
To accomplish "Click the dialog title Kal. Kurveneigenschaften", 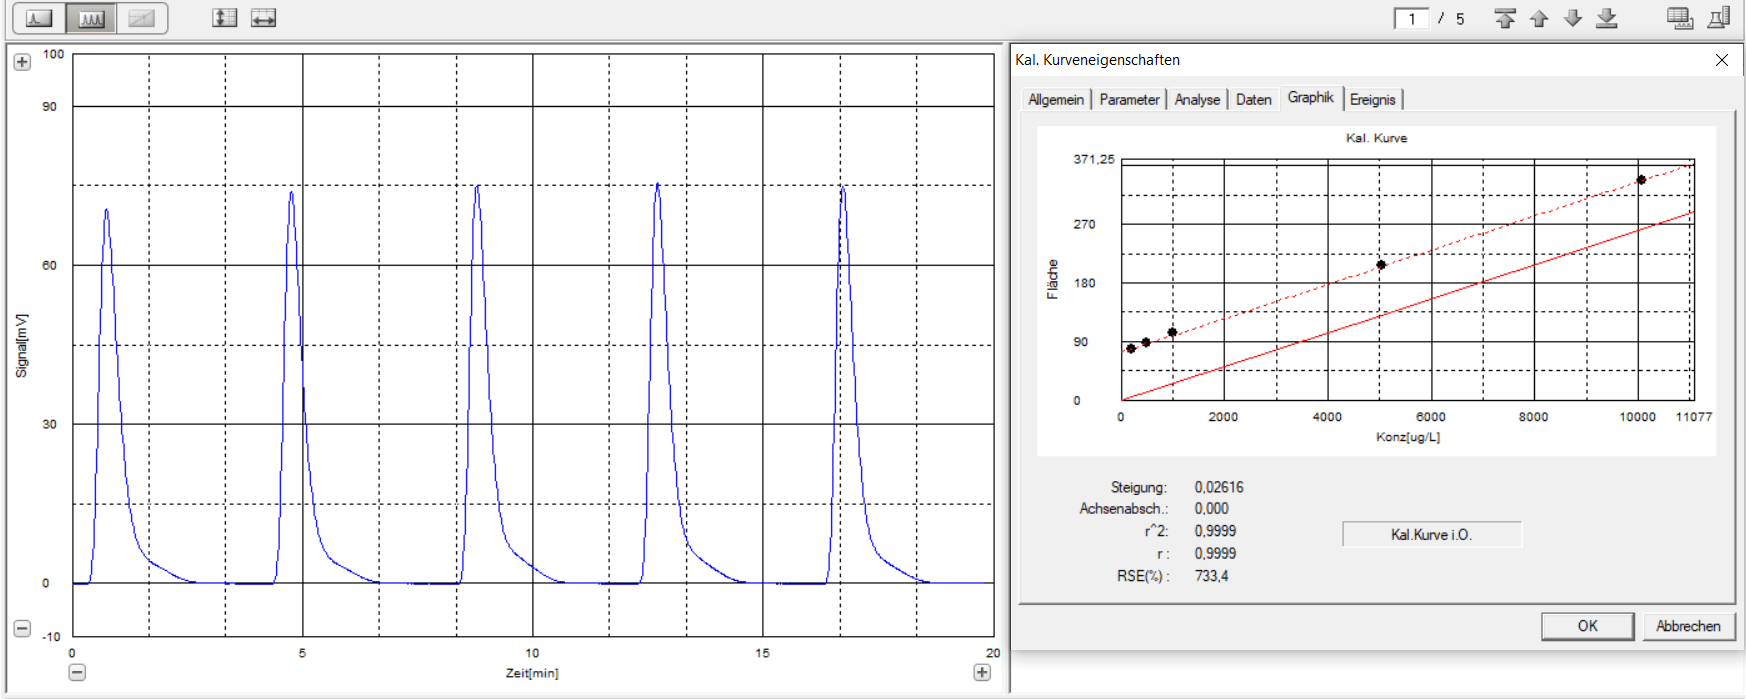I will [1097, 60].
